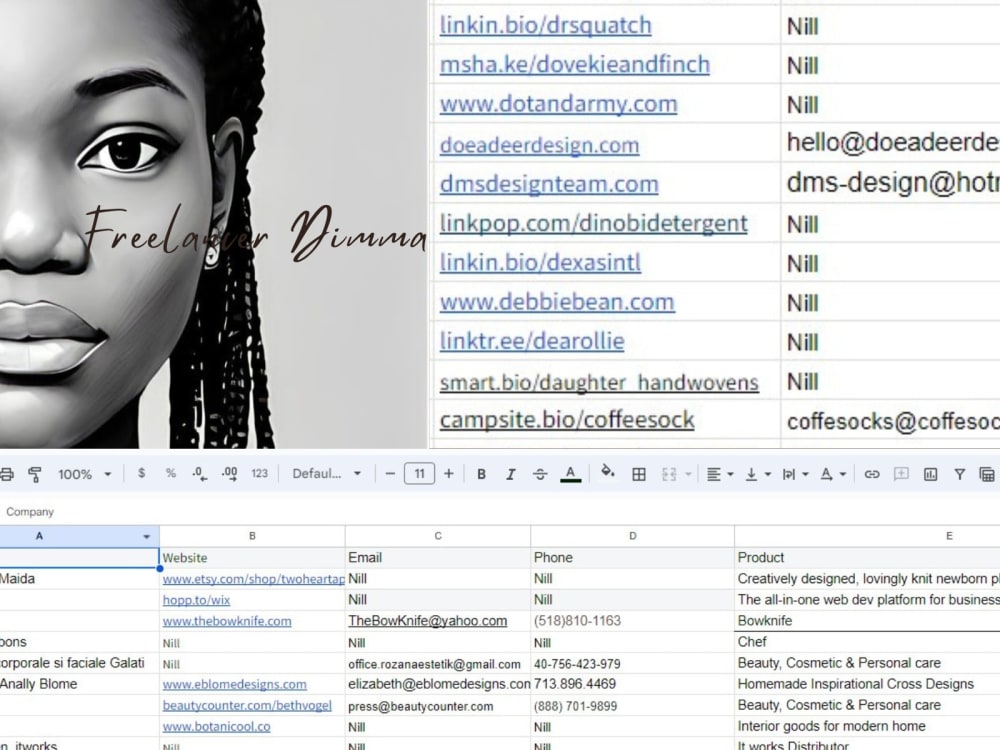Select column C header
This screenshot has width=1000, height=750.
pyautogui.click(x=438, y=536)
